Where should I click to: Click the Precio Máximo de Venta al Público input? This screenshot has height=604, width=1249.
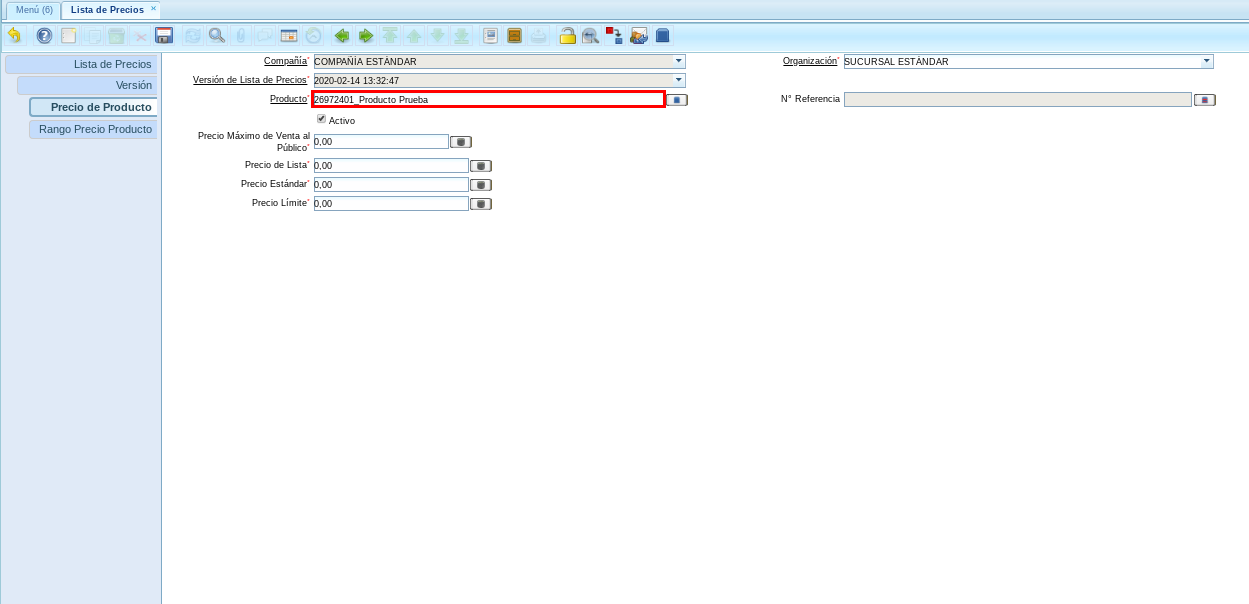tap(380, 142)
